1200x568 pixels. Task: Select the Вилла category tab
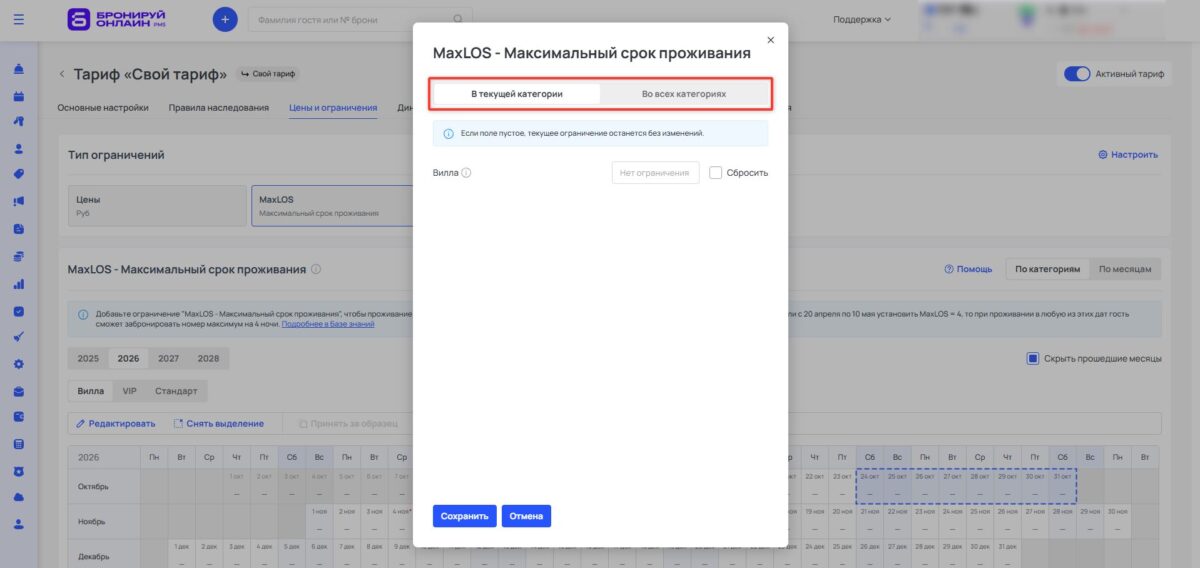pyautogui.click(x=91, y=391)
